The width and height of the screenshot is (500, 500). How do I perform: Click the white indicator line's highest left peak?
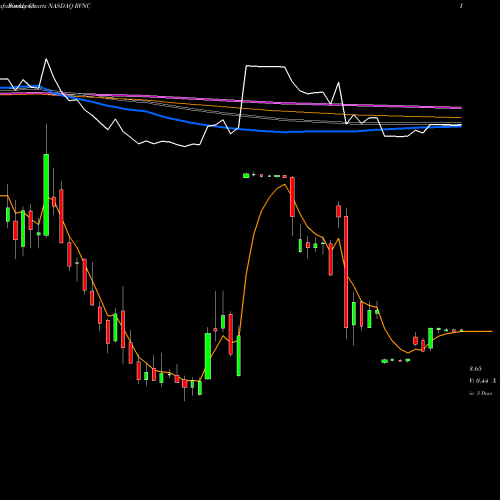coord(46,59)
